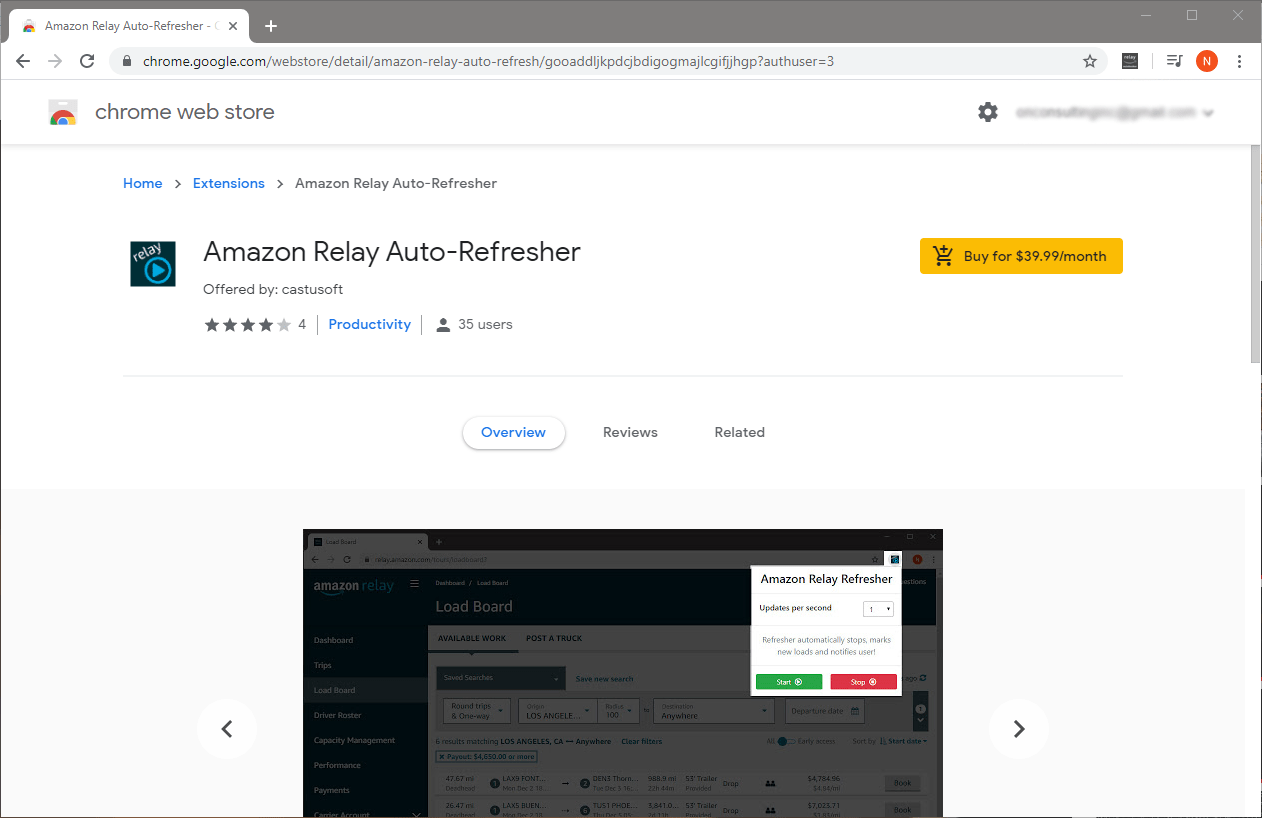Viewport: 1262px width, 818px height.
Task: Click the refresh results icon on the Load Board
Action: point(922,677)
